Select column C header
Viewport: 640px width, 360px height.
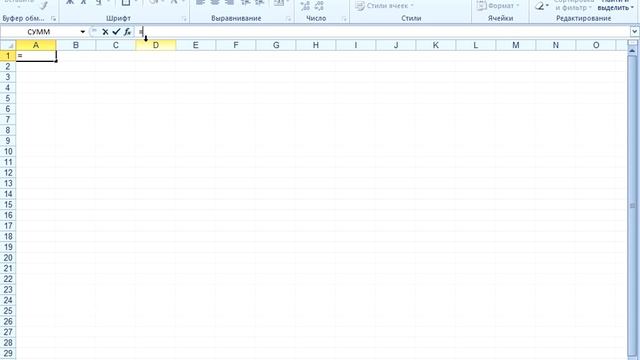point(116,45)
